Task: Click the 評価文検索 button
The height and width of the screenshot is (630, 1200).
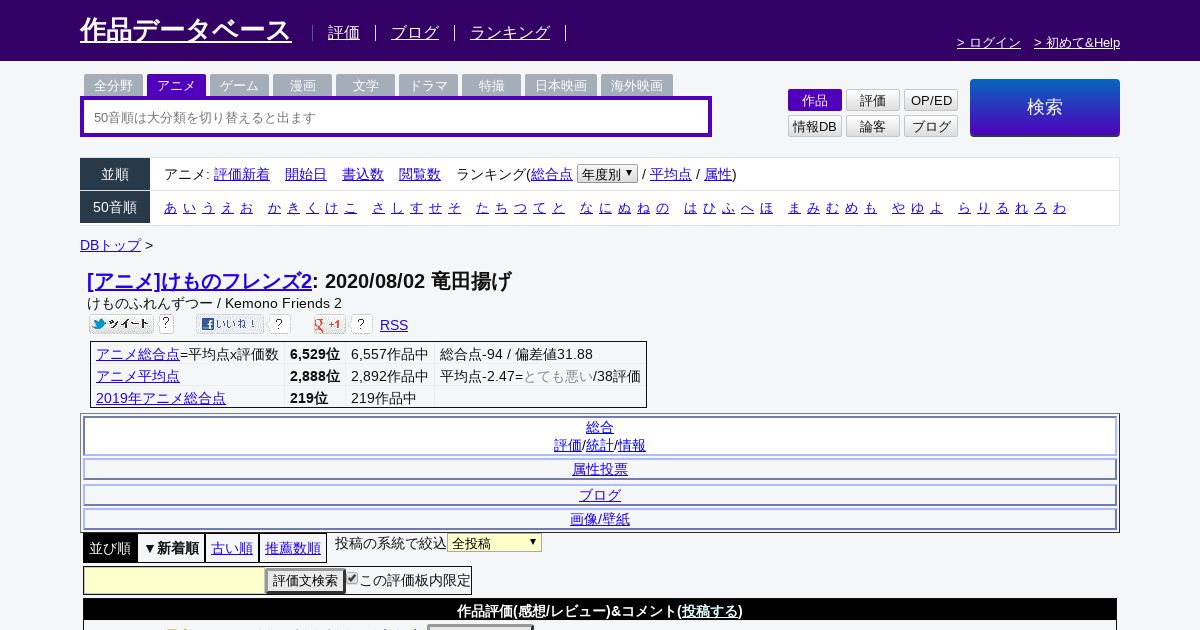Action: [305, 581]
